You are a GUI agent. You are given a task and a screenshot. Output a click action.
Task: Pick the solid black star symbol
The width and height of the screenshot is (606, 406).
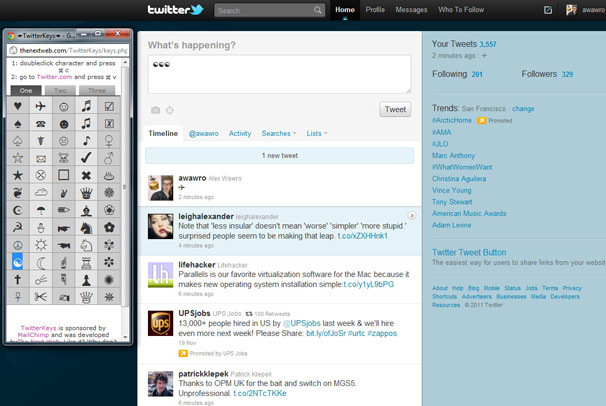click(x=18, y=175)
